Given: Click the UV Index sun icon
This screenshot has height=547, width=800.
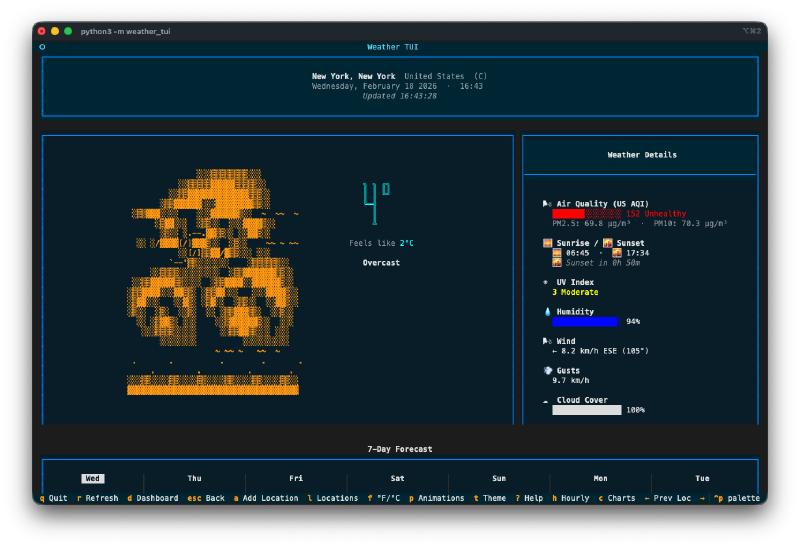Looking at the screenshot, I should [547, 282].
